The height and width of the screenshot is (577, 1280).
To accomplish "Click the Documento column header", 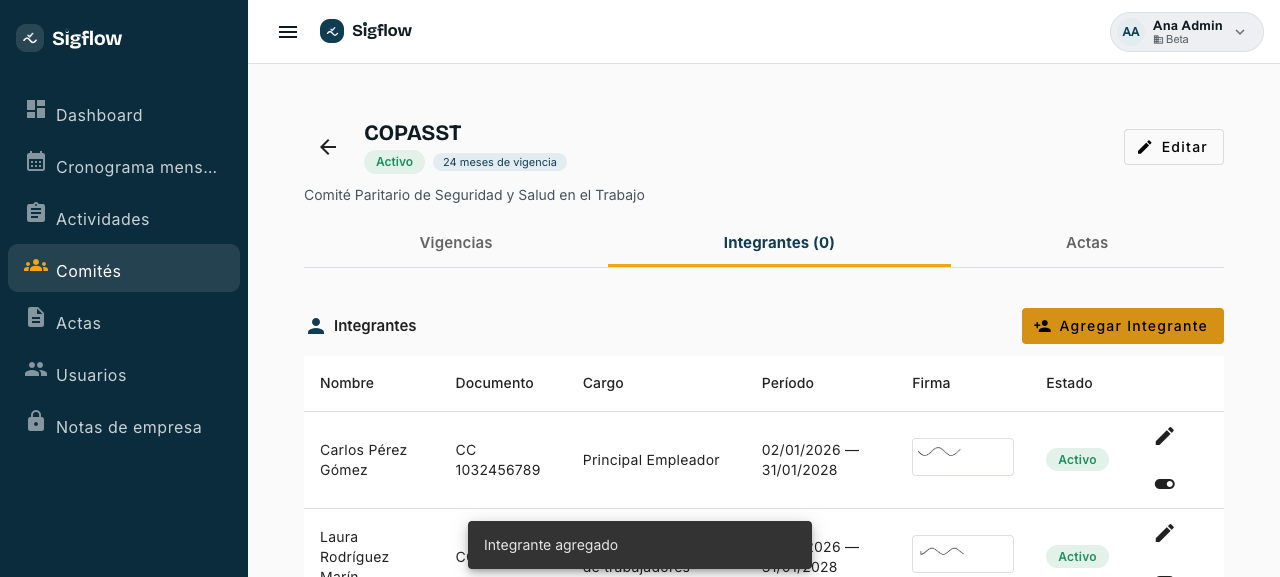I will coord(494,383).
